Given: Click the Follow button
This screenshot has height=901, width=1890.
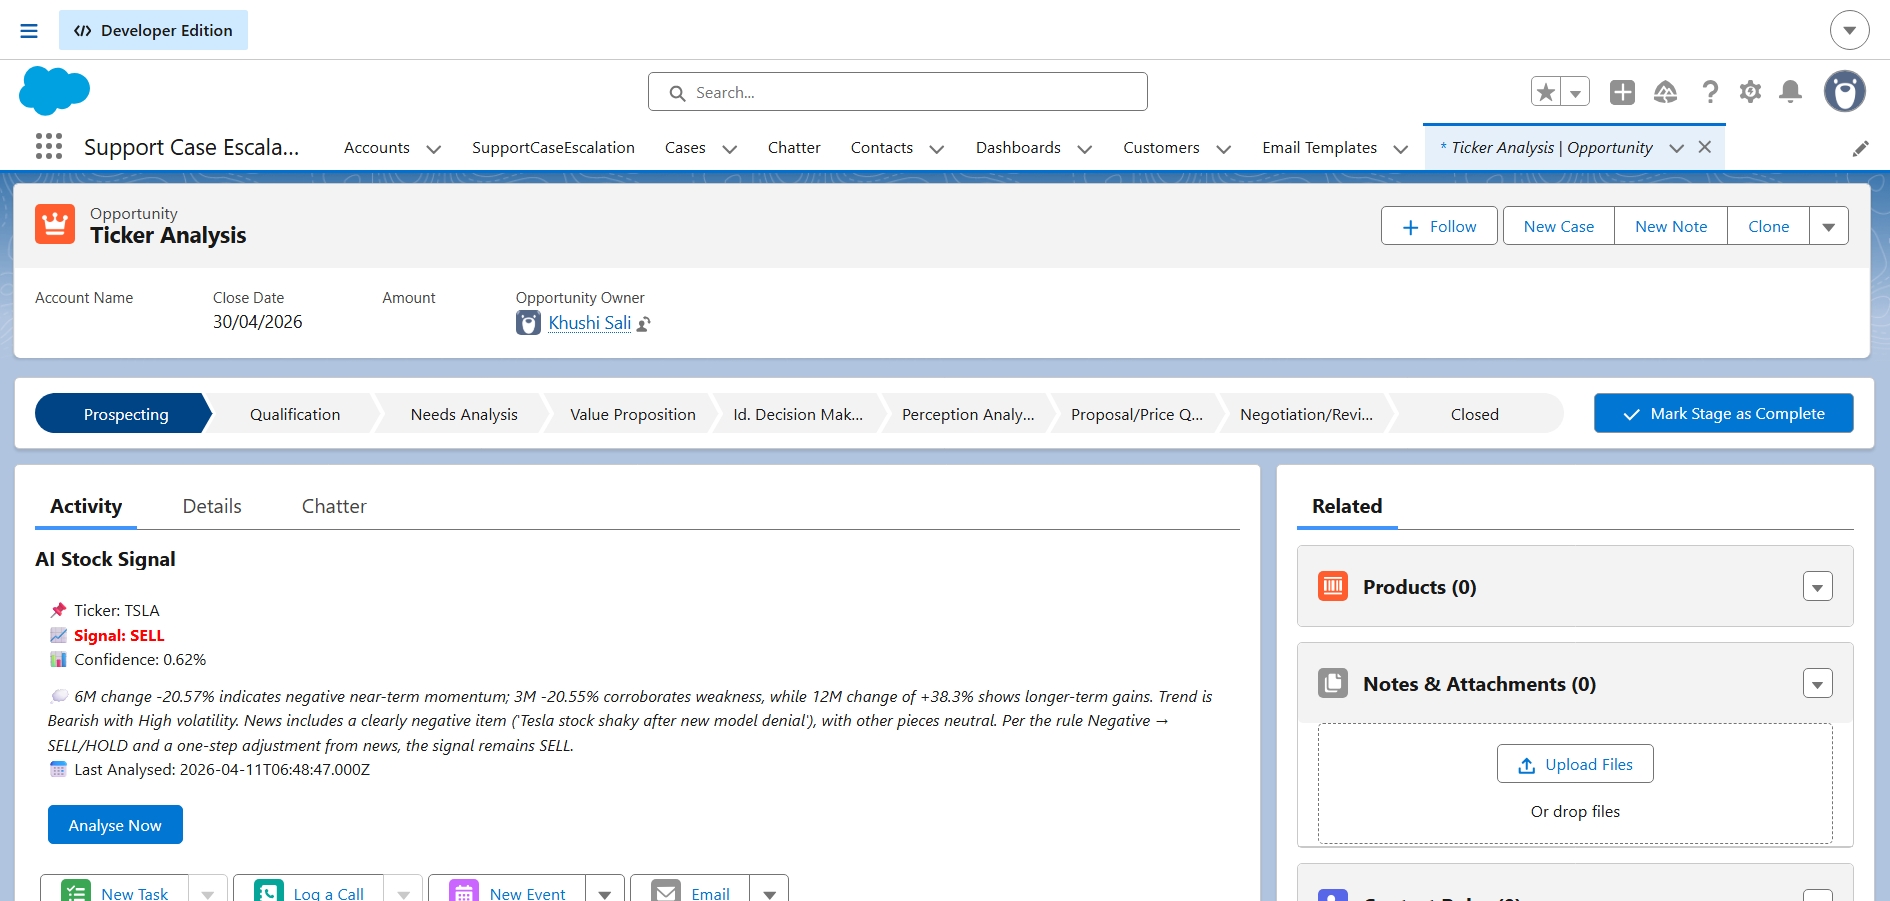Looking at the screenshot, I should (1439, 226).
